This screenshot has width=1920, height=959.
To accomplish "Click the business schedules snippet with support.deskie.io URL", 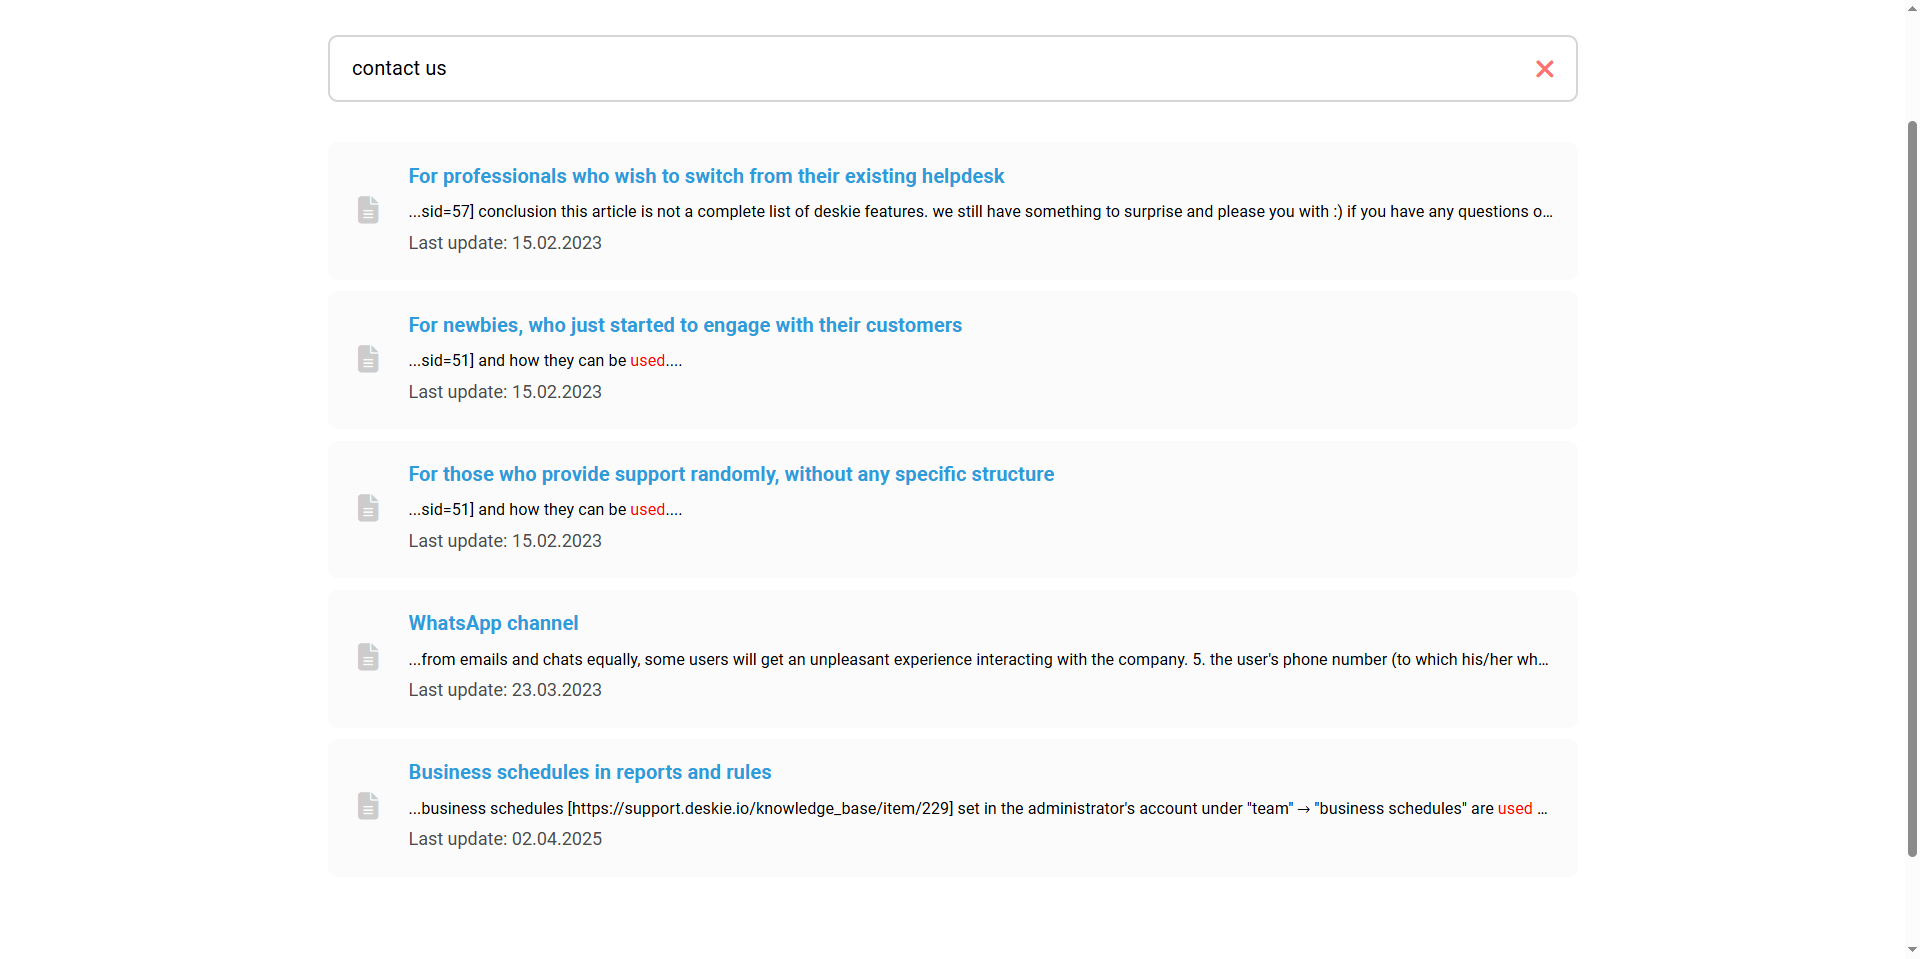I will pos(978,808).
